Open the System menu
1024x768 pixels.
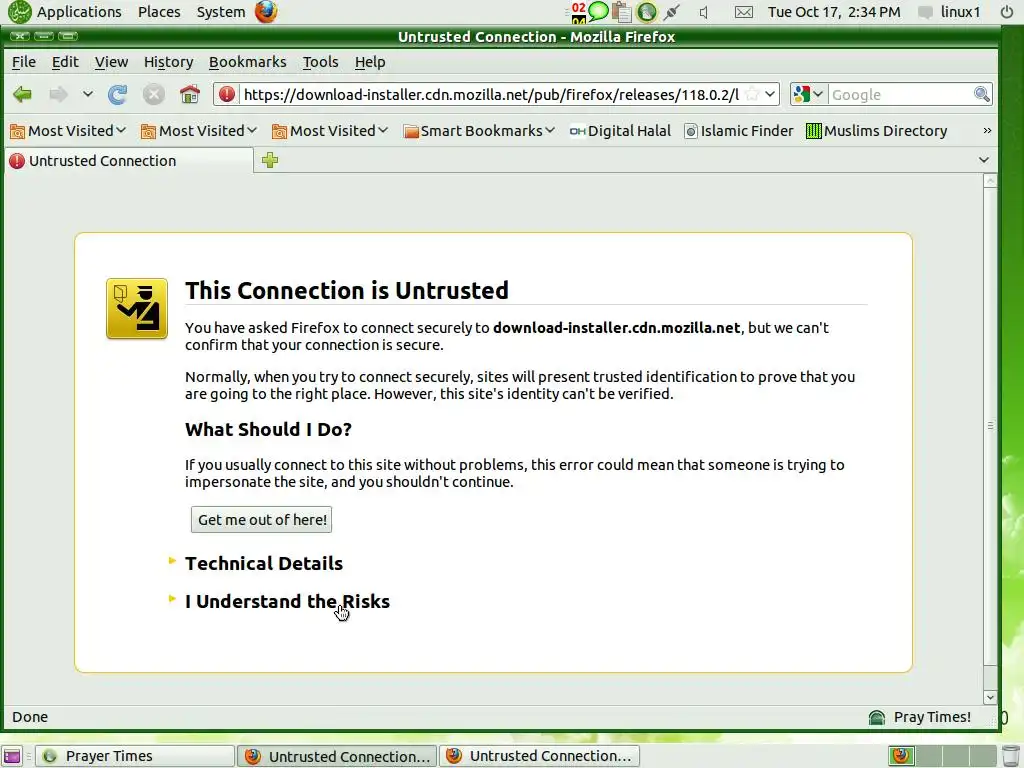coord(221,12)
